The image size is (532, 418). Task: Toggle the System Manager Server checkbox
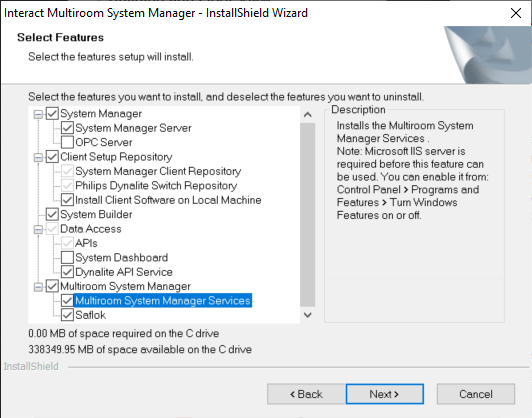(67, 128)
